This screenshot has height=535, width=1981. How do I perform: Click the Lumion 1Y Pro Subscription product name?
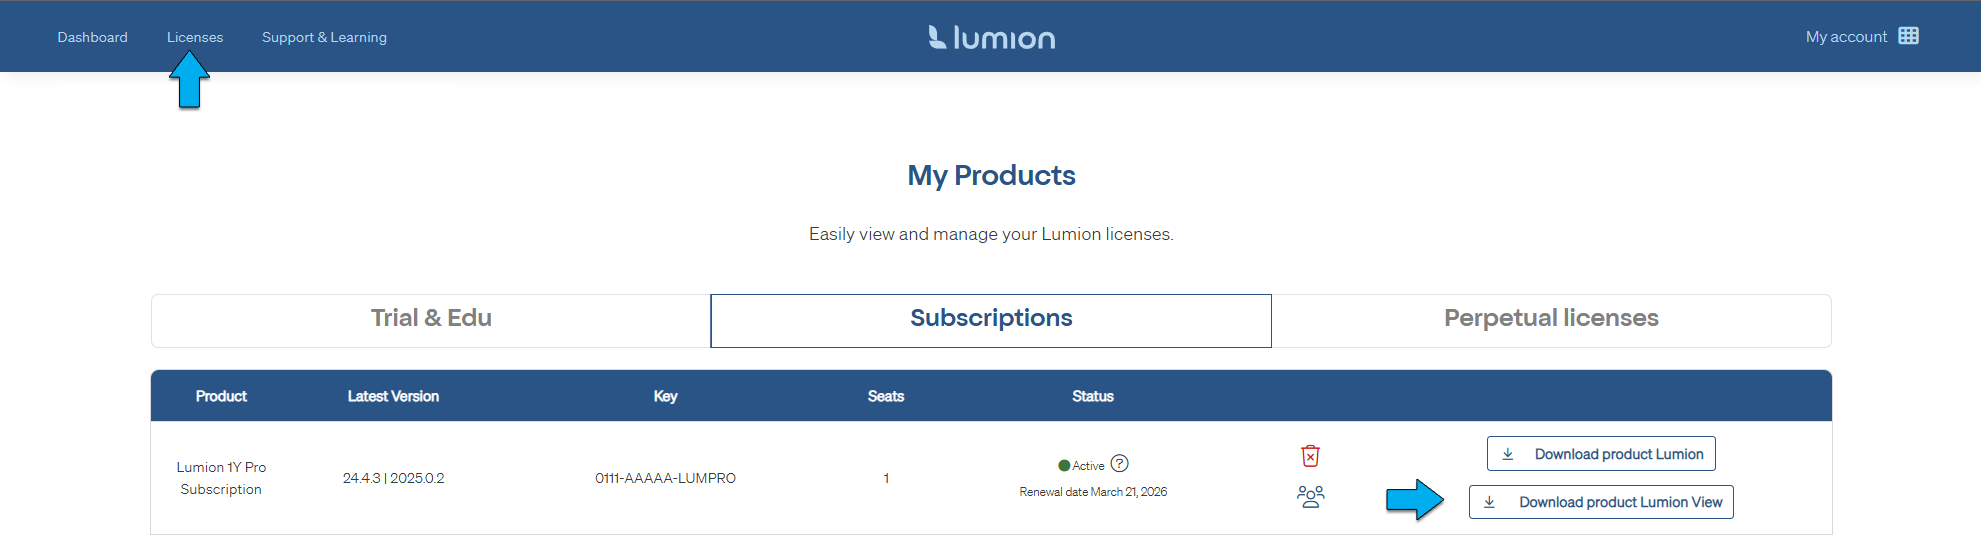click(x=221, y=478)
